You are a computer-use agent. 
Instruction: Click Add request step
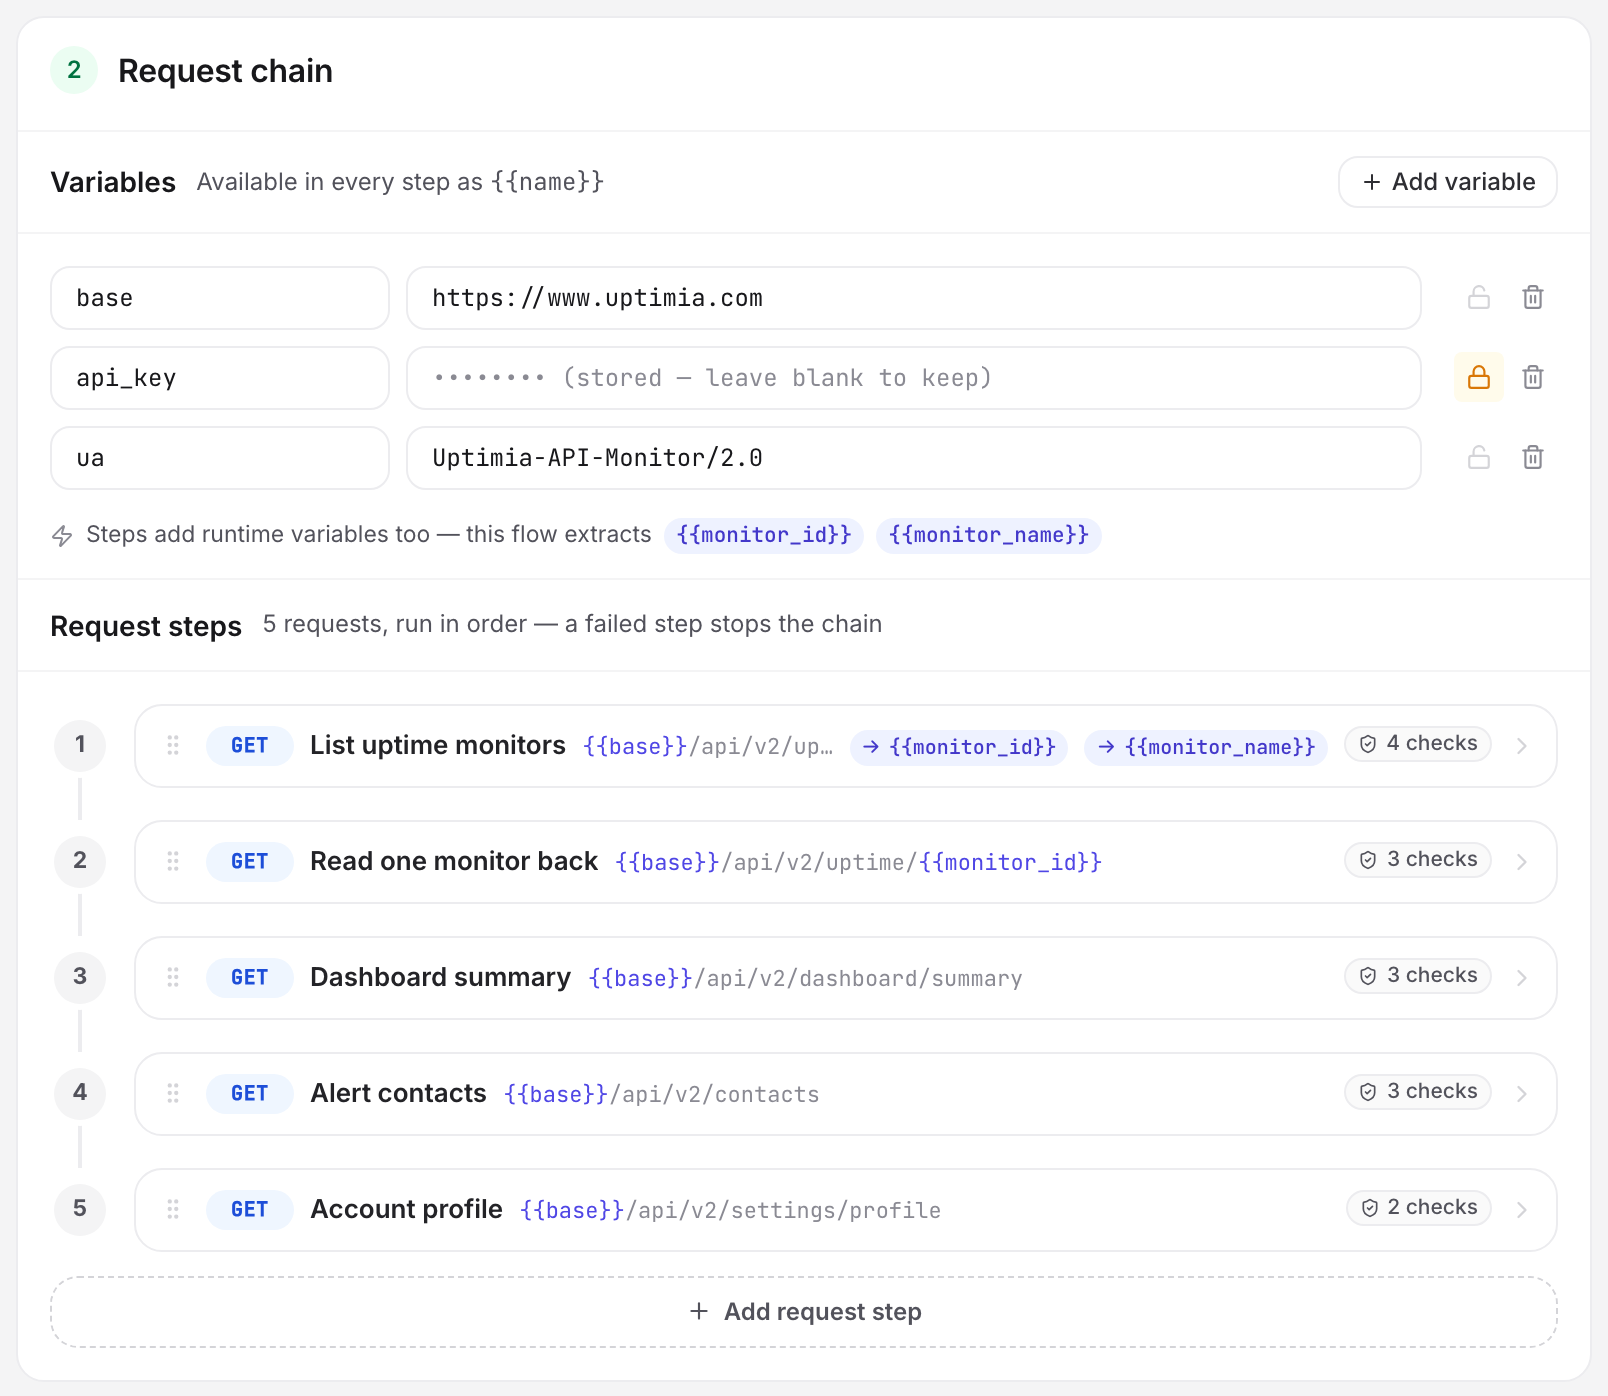tap(804, 1312)
